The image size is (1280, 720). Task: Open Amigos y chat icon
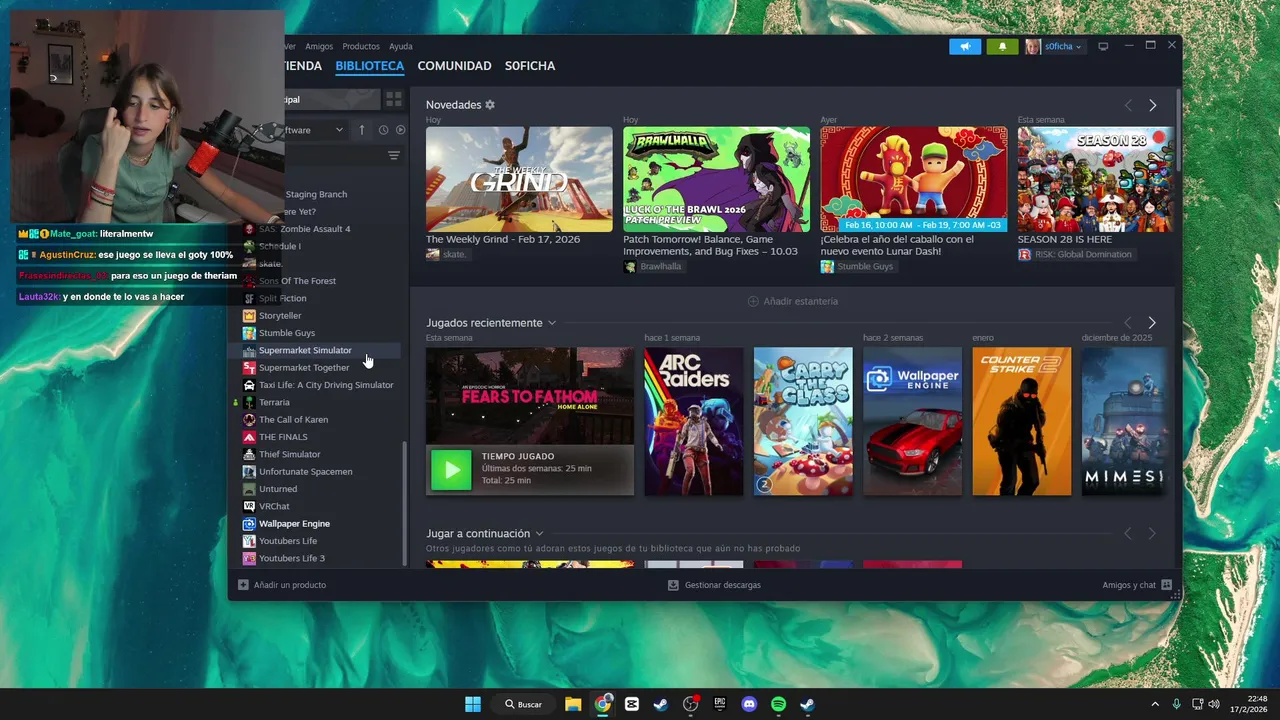1166,585
